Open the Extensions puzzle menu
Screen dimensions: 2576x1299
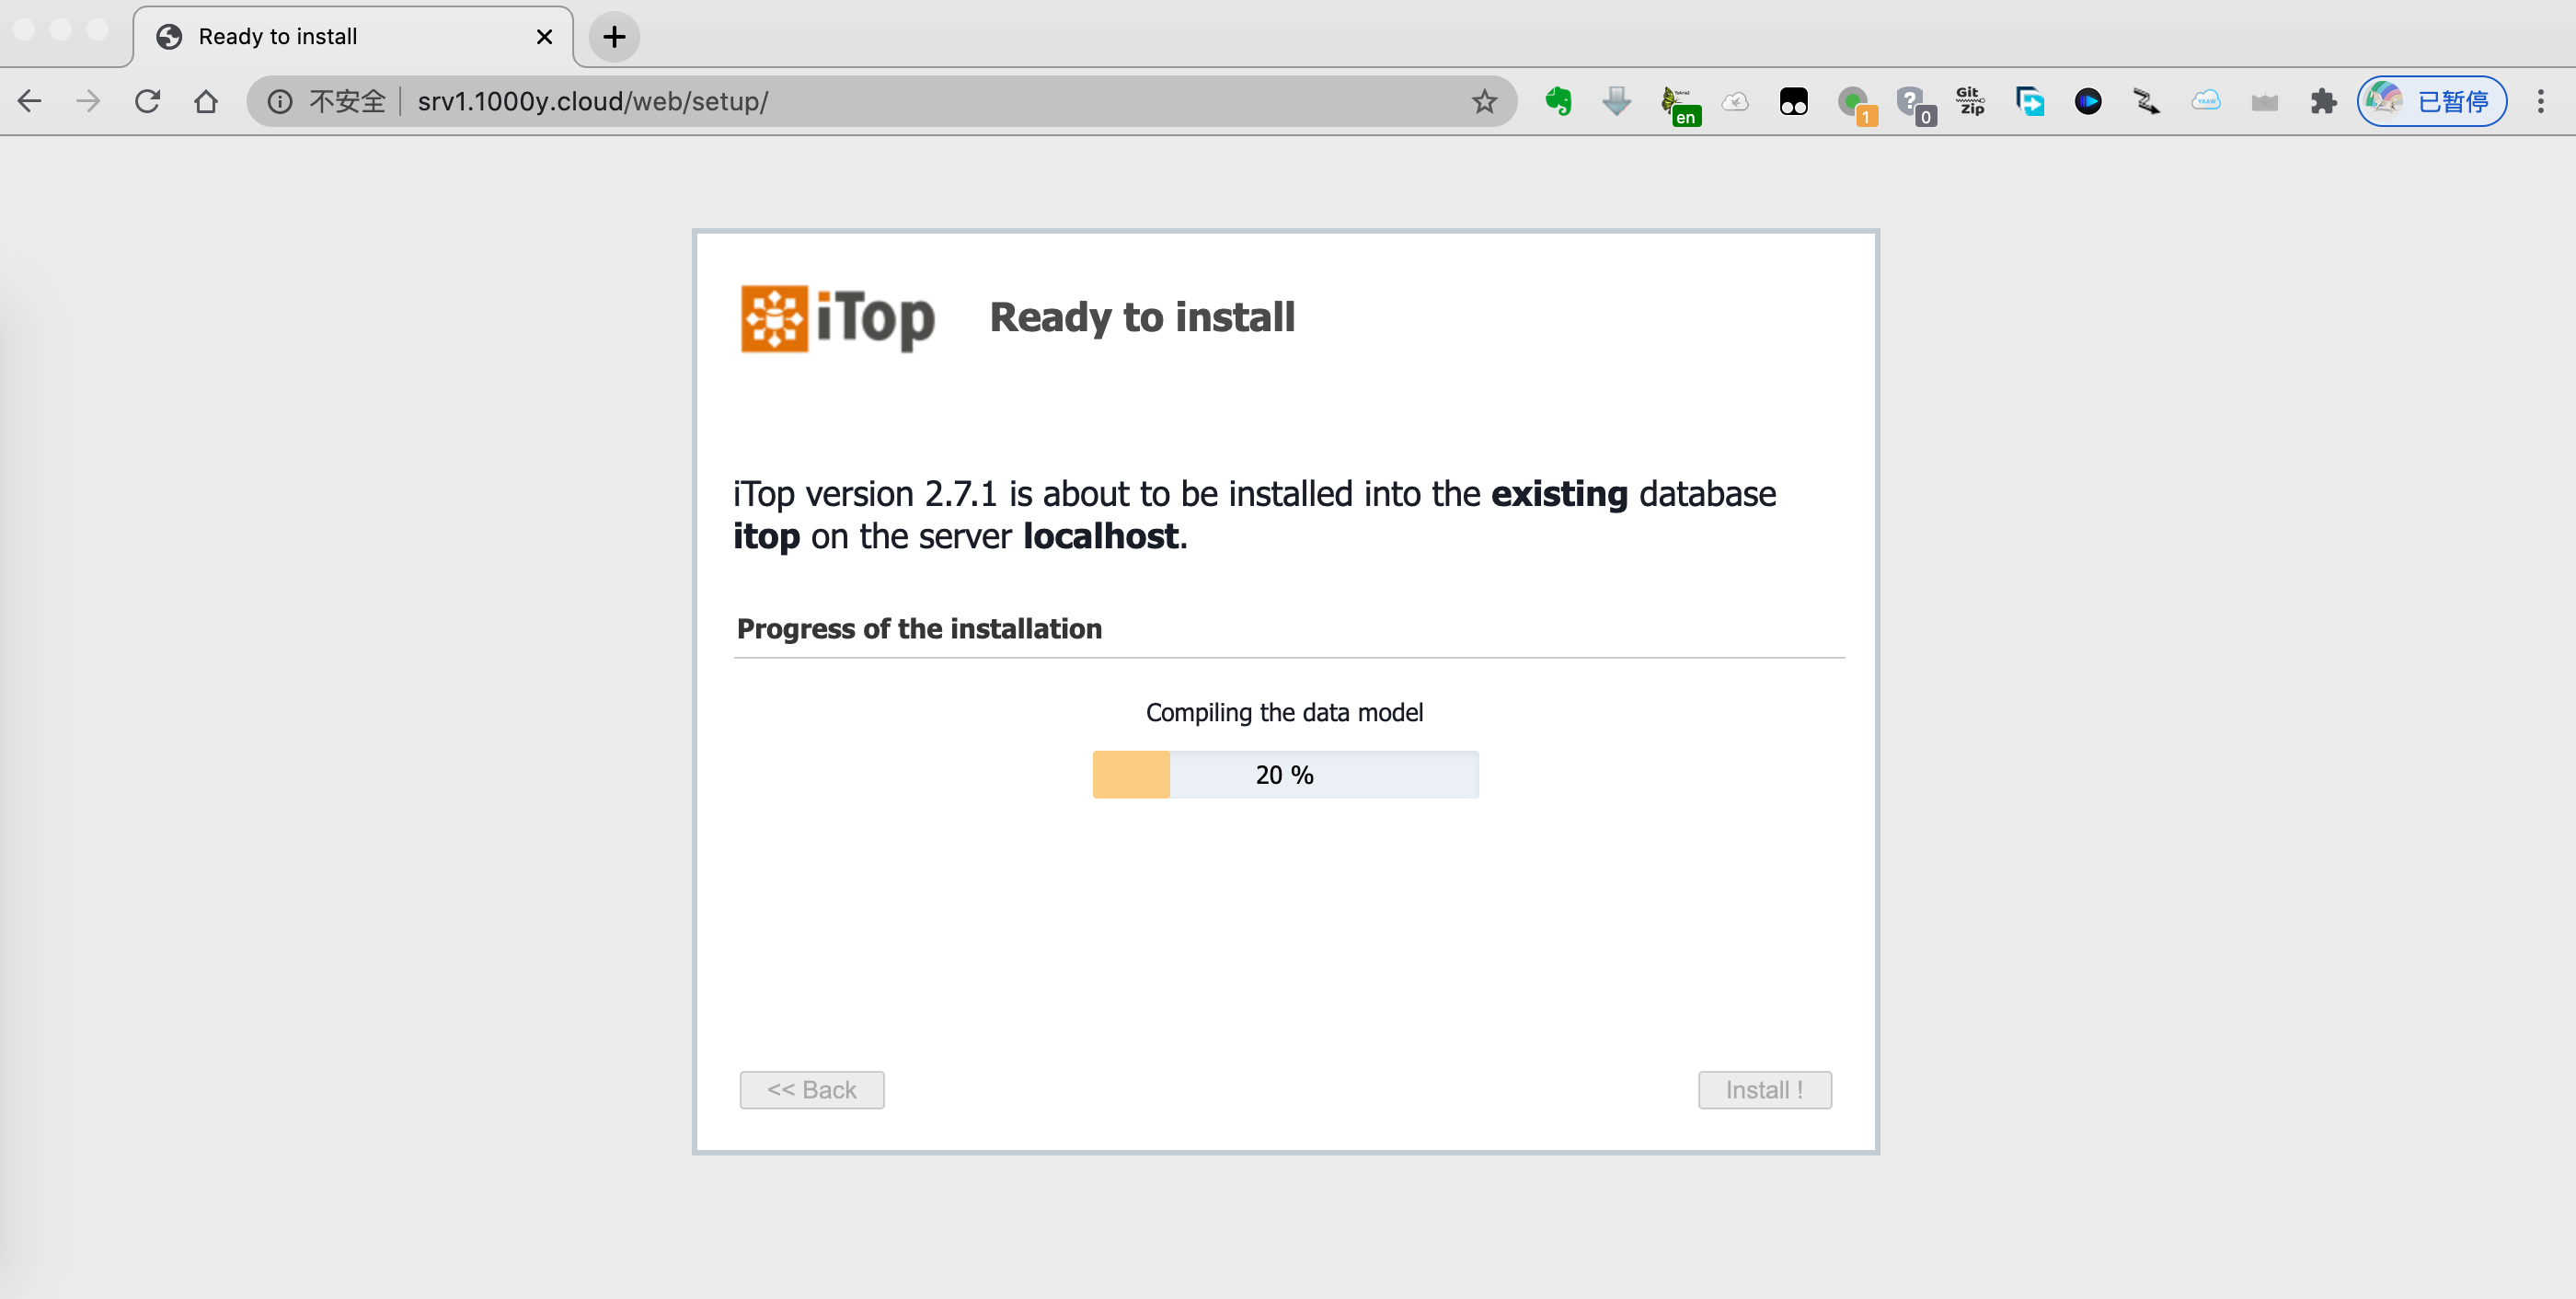point(2324,101)
